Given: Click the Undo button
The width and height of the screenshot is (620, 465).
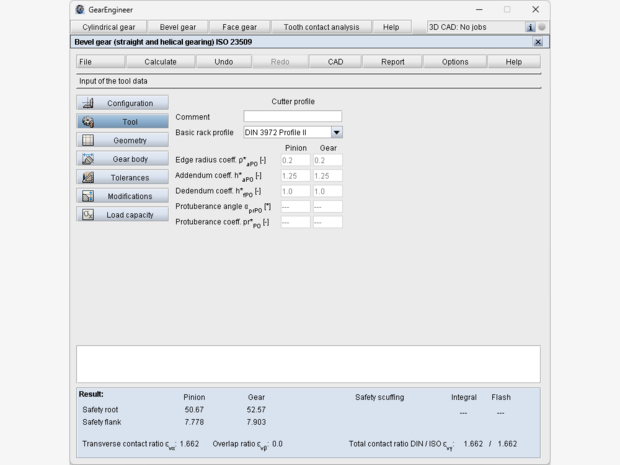Looking at the screenshot, I should (224, 62).
